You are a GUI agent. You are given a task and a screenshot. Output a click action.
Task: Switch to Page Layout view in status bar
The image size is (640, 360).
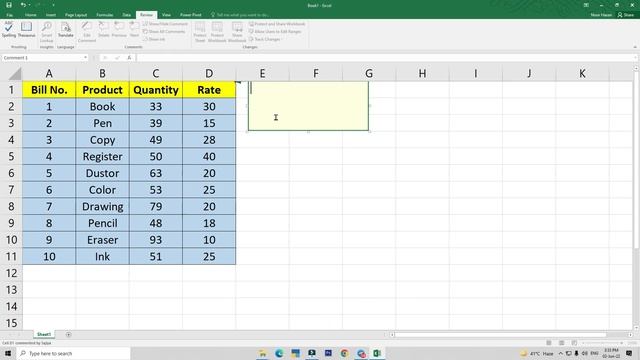click(x=562, y=343)
